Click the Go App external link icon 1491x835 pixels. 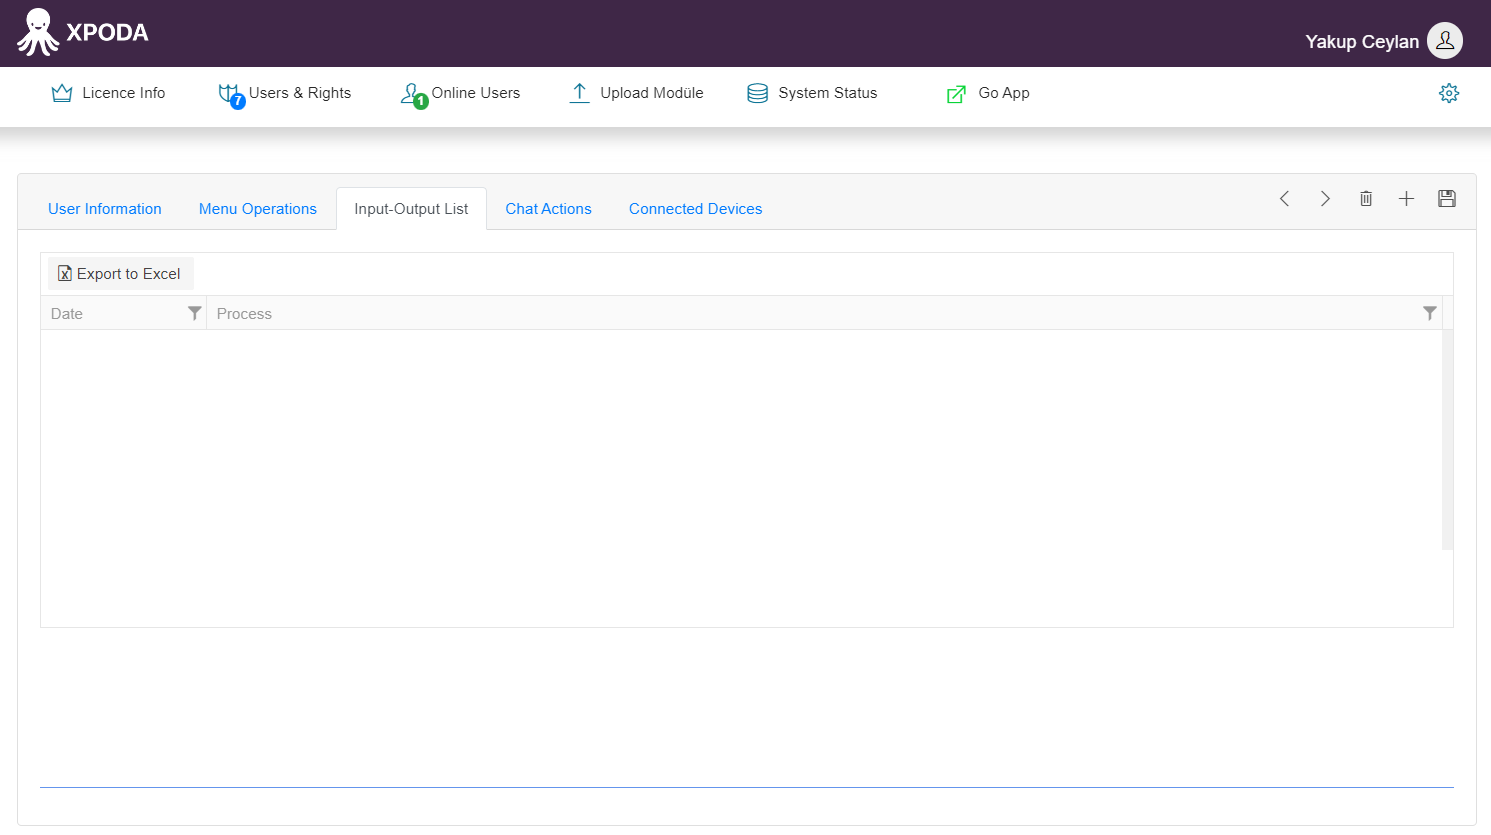[x=956, y=94]
